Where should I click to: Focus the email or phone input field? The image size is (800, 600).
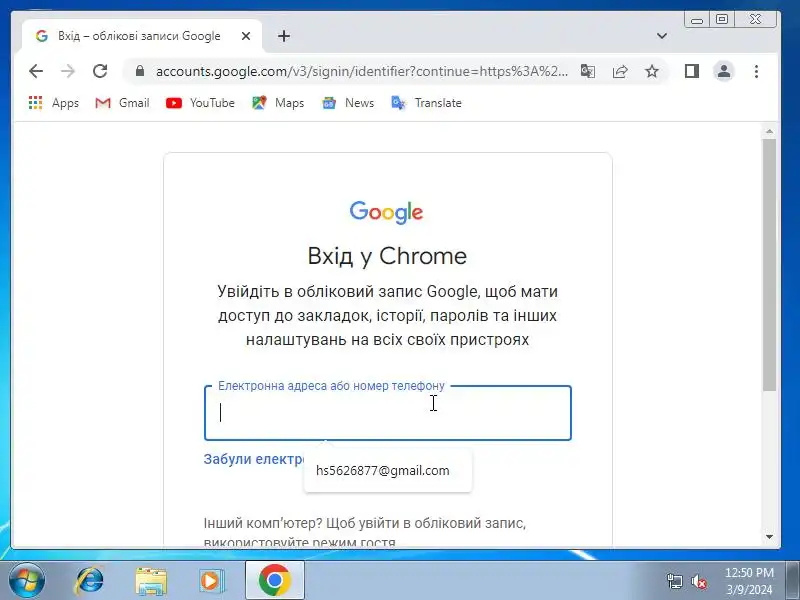388,413
